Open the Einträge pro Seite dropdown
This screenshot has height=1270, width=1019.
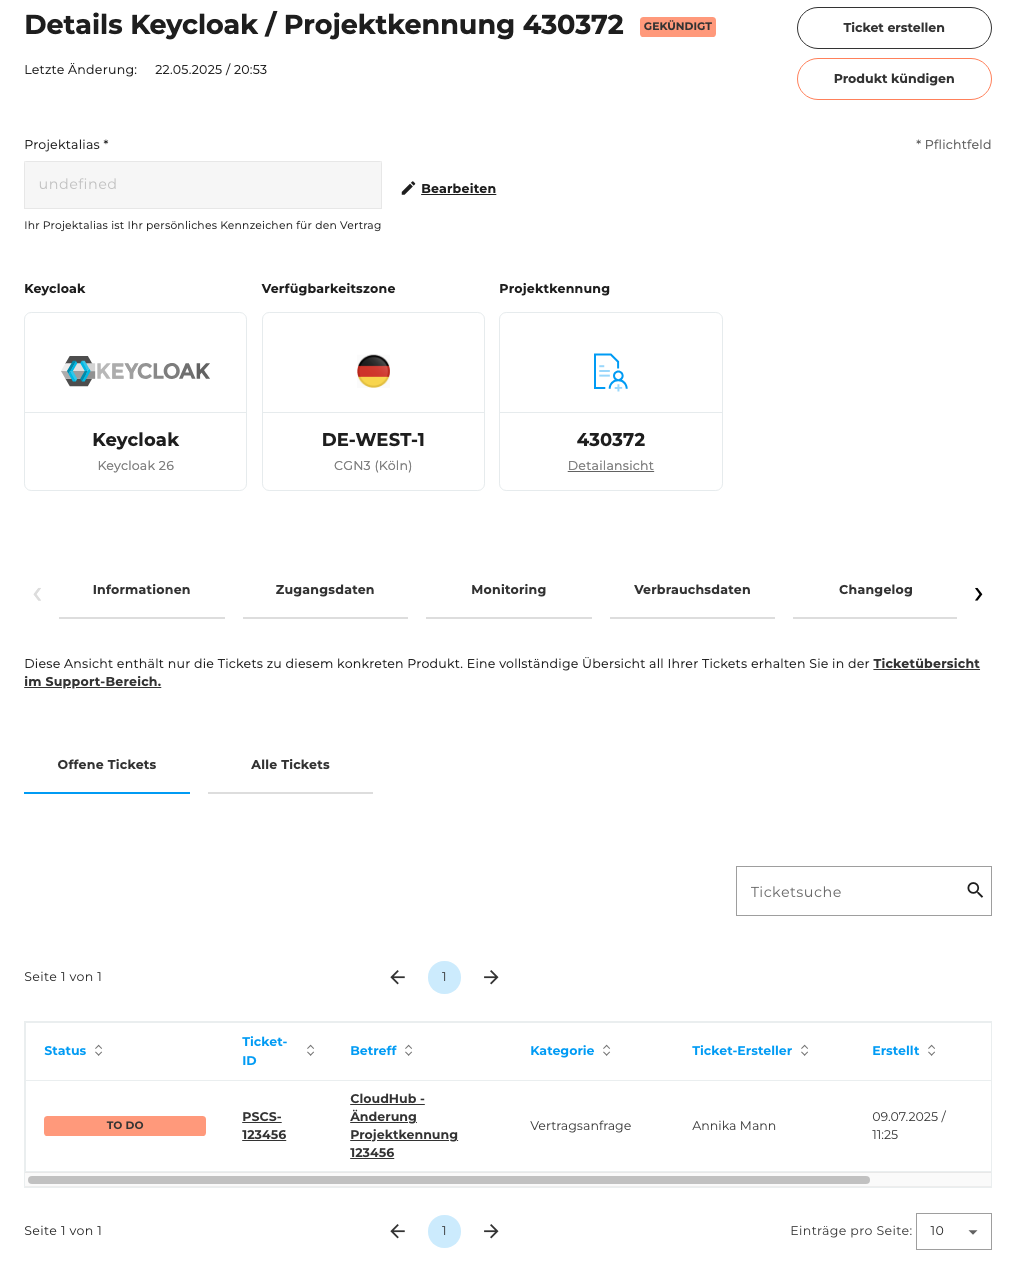[952, 1231]
